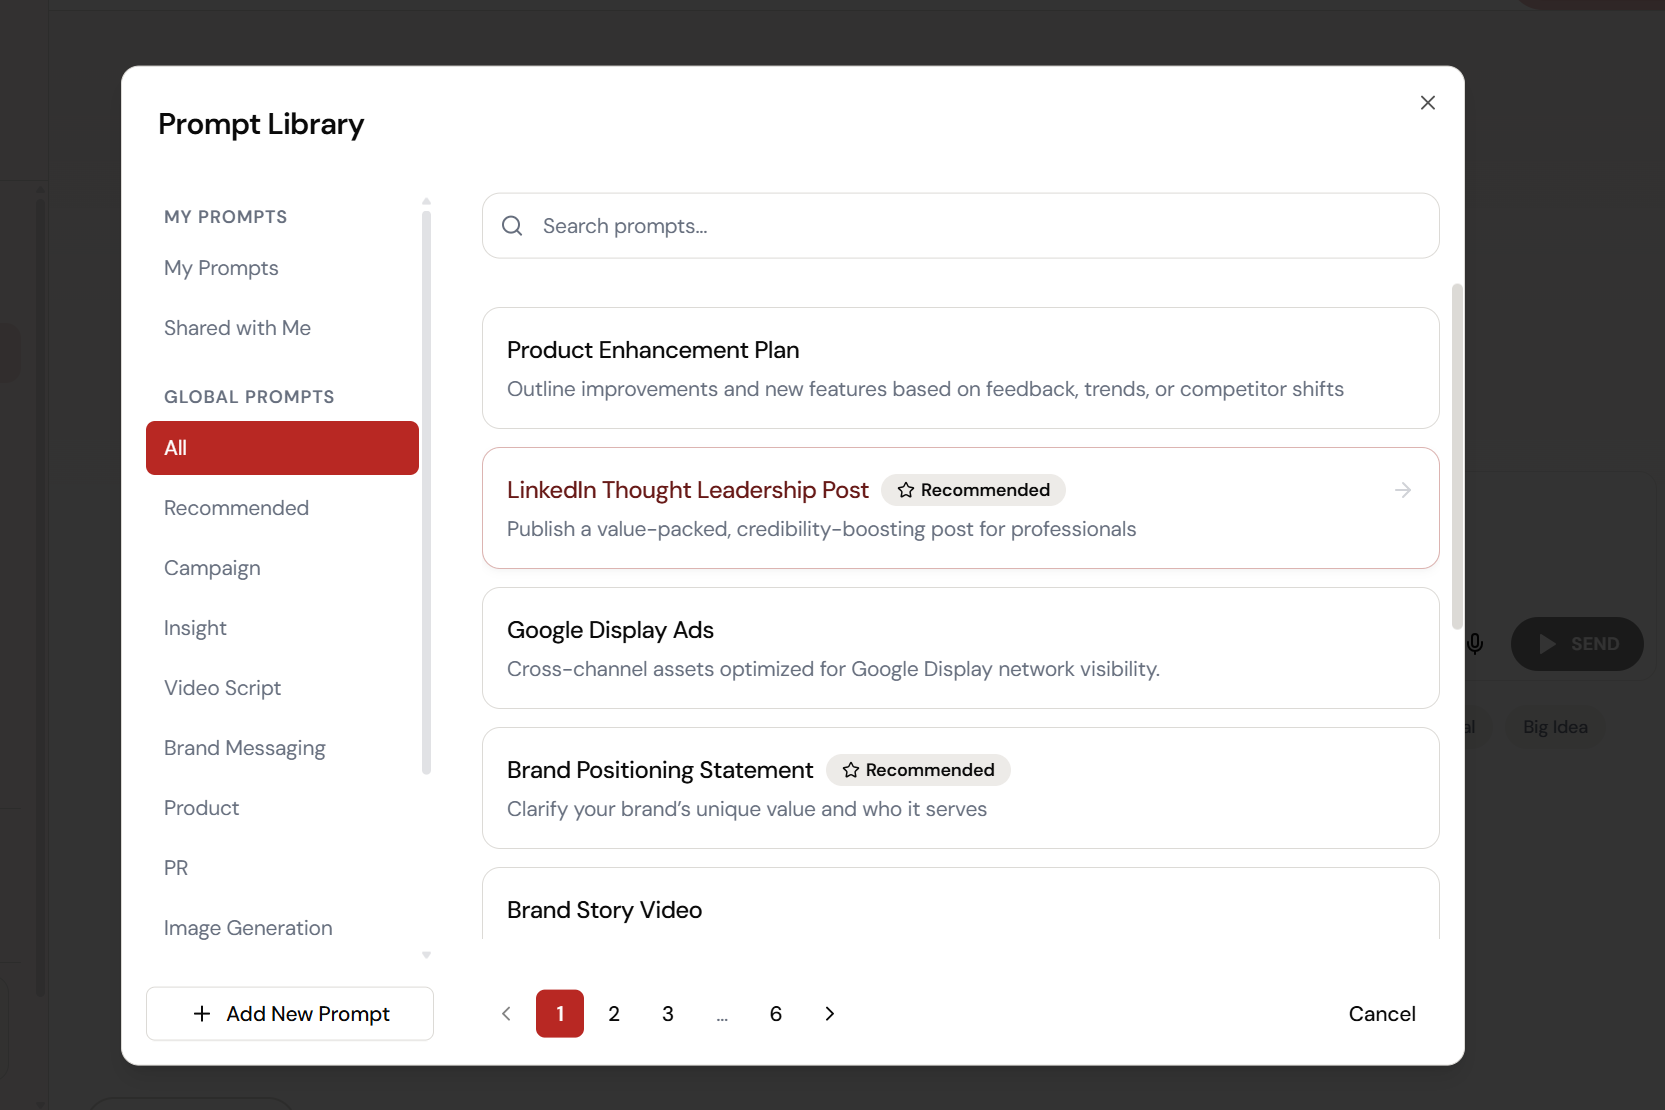1665x1110 pixels.
Task: Click the sidebar scroll-down triangle
Action: point(427,954)
